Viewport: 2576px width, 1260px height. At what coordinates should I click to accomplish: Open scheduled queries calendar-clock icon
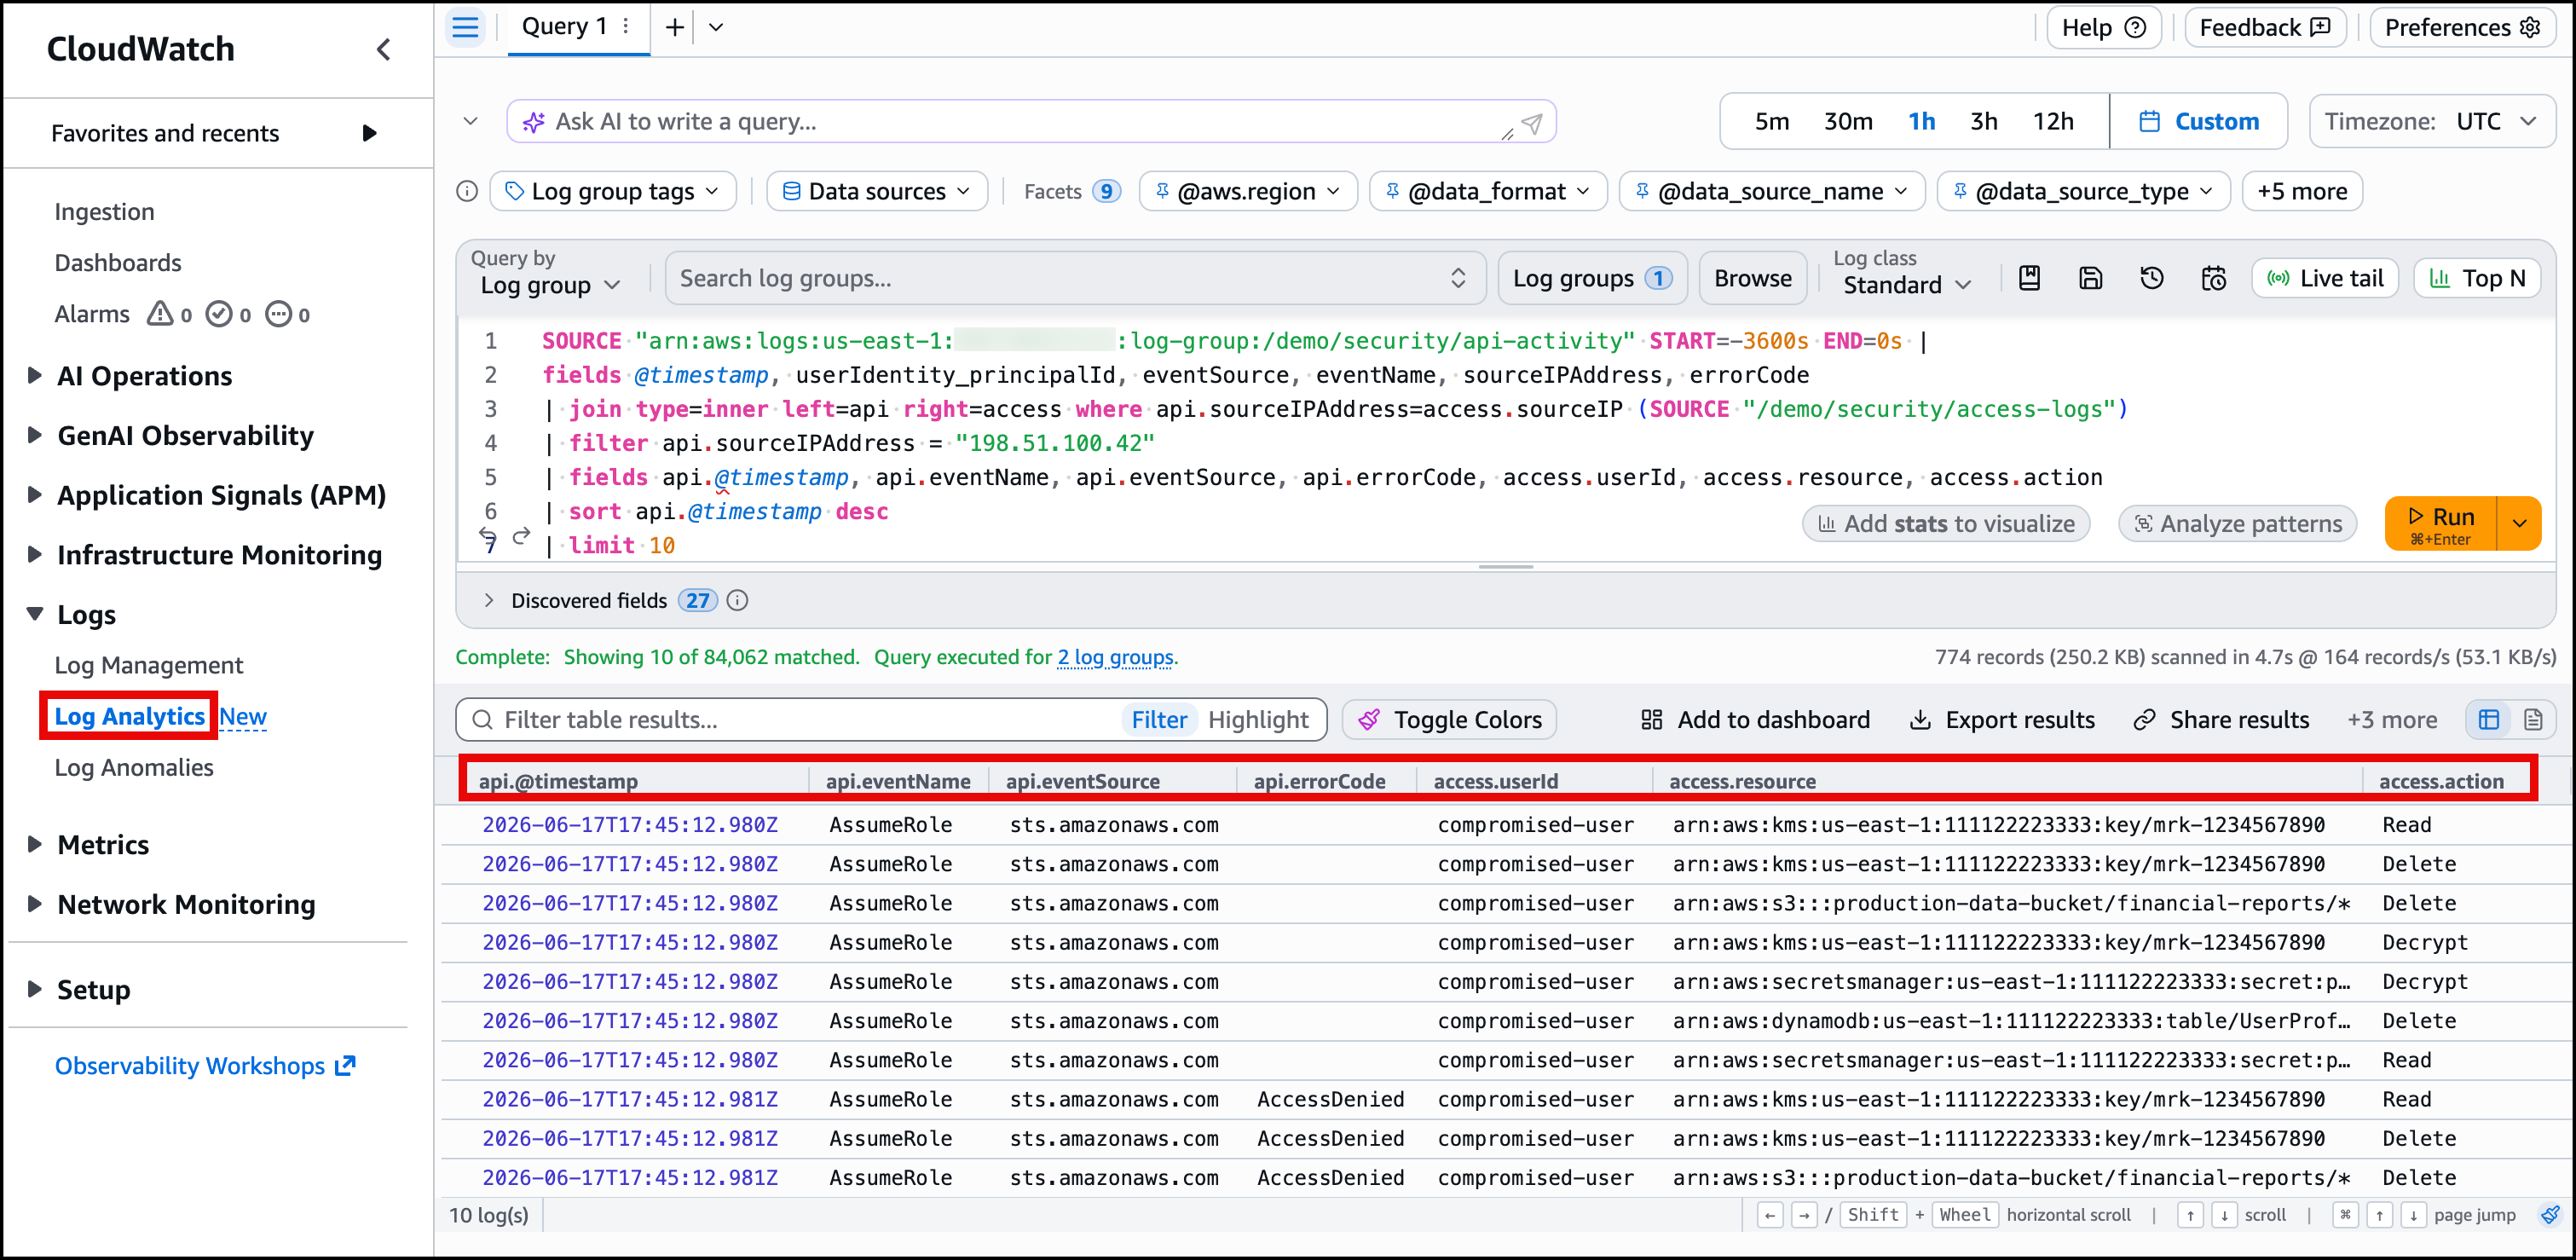coord(2213,278)
